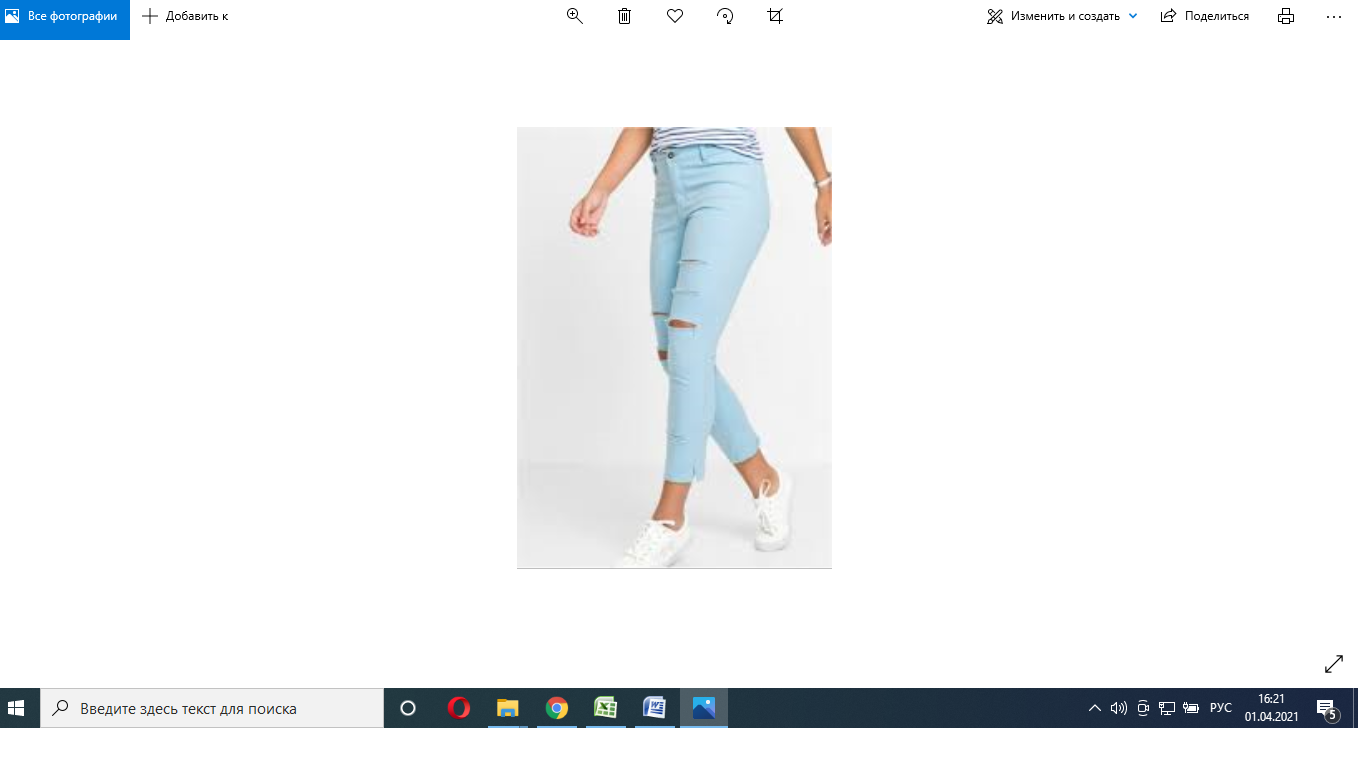Click the jeans photo in viewer
1366x768 pixels.
tap(674, 347)
